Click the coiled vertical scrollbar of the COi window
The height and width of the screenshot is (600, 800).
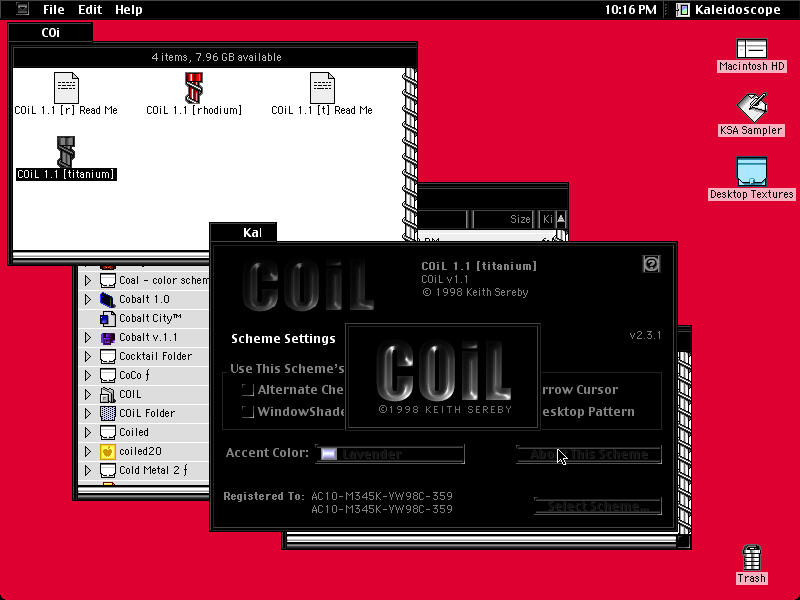pyautogui.click(x=410, y=155)
